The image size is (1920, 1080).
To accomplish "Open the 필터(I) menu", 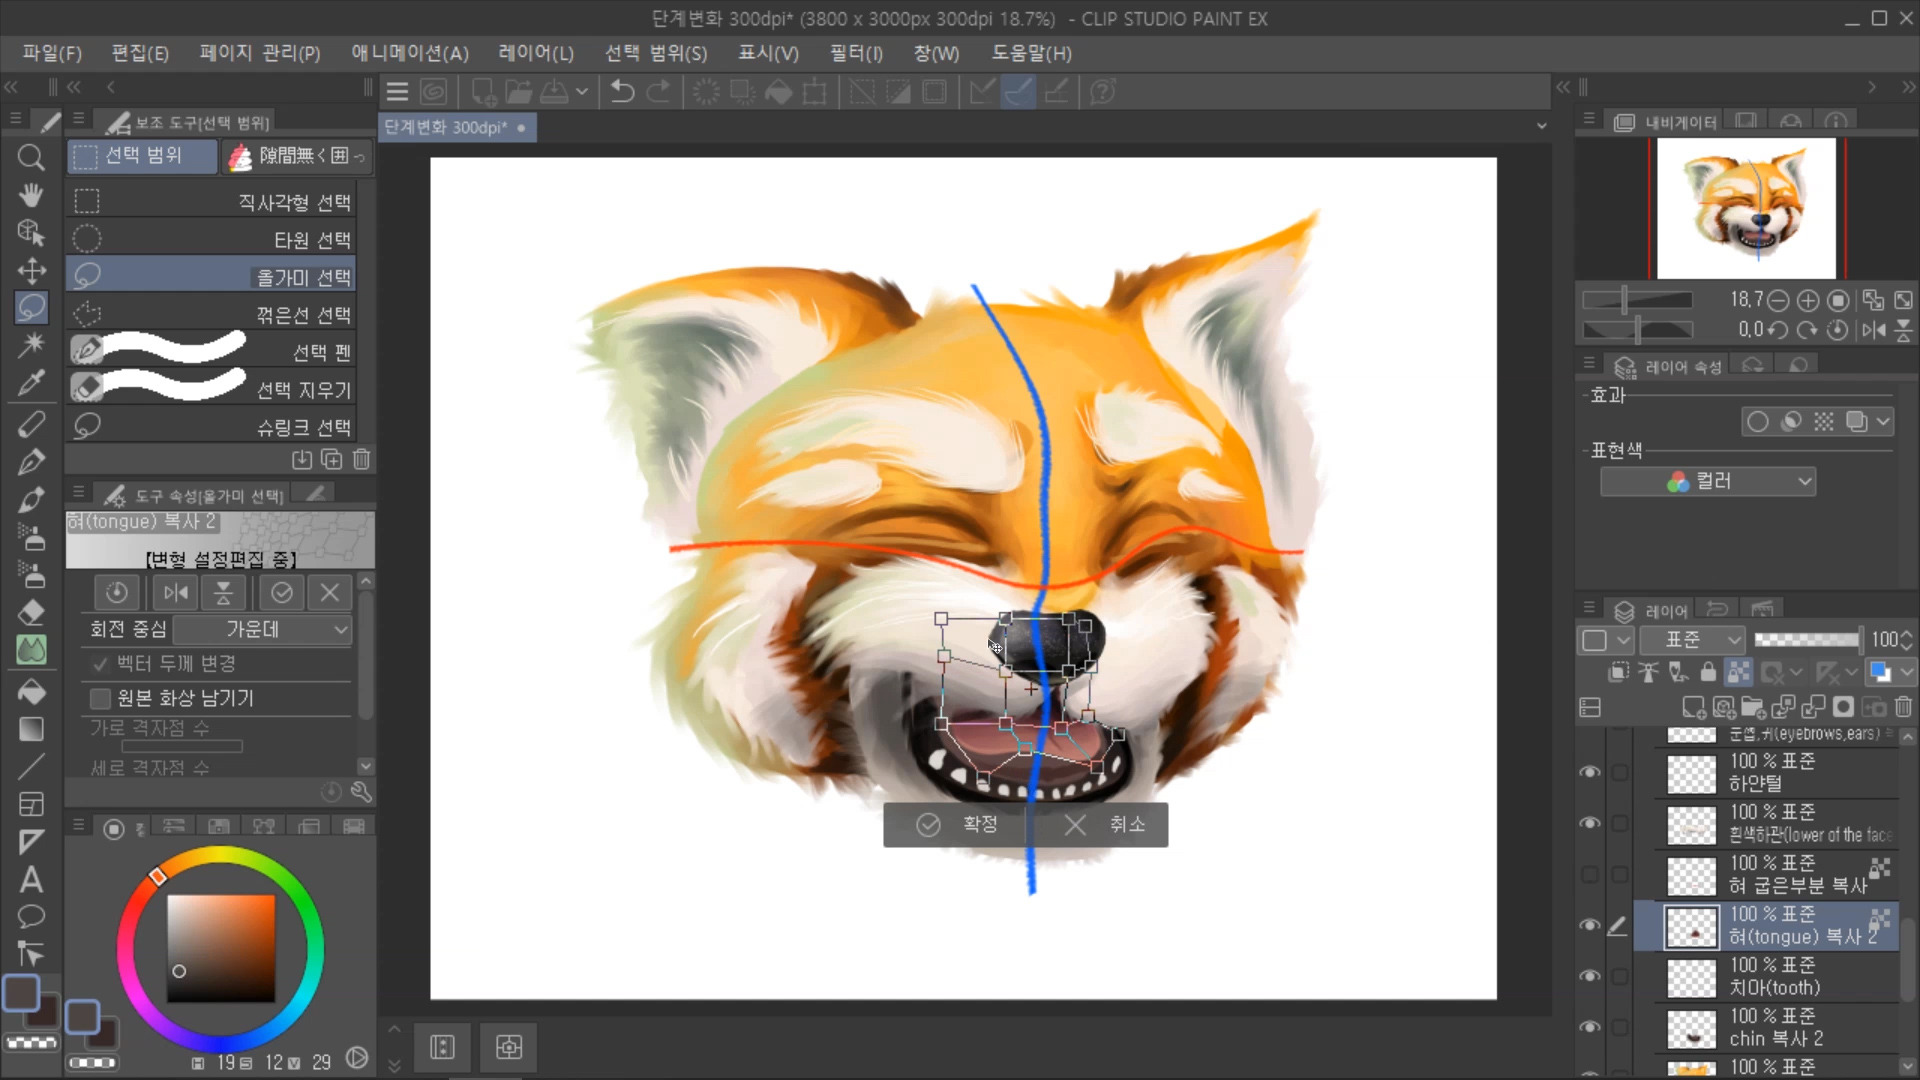I will pos(855,53).
